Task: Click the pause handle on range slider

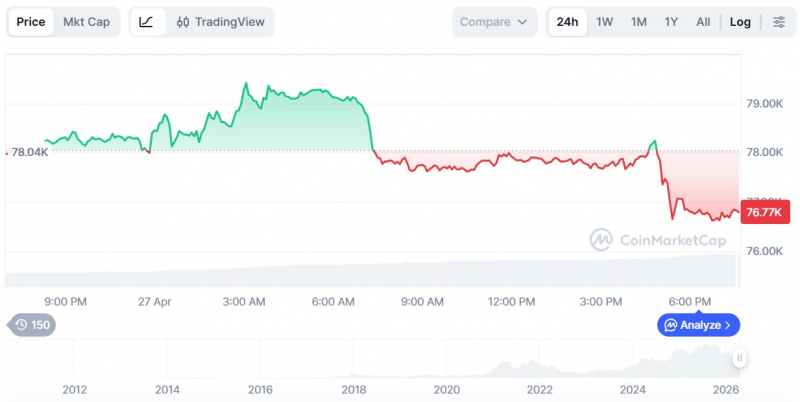Action: pyautogui.click(x=739, y=358)
